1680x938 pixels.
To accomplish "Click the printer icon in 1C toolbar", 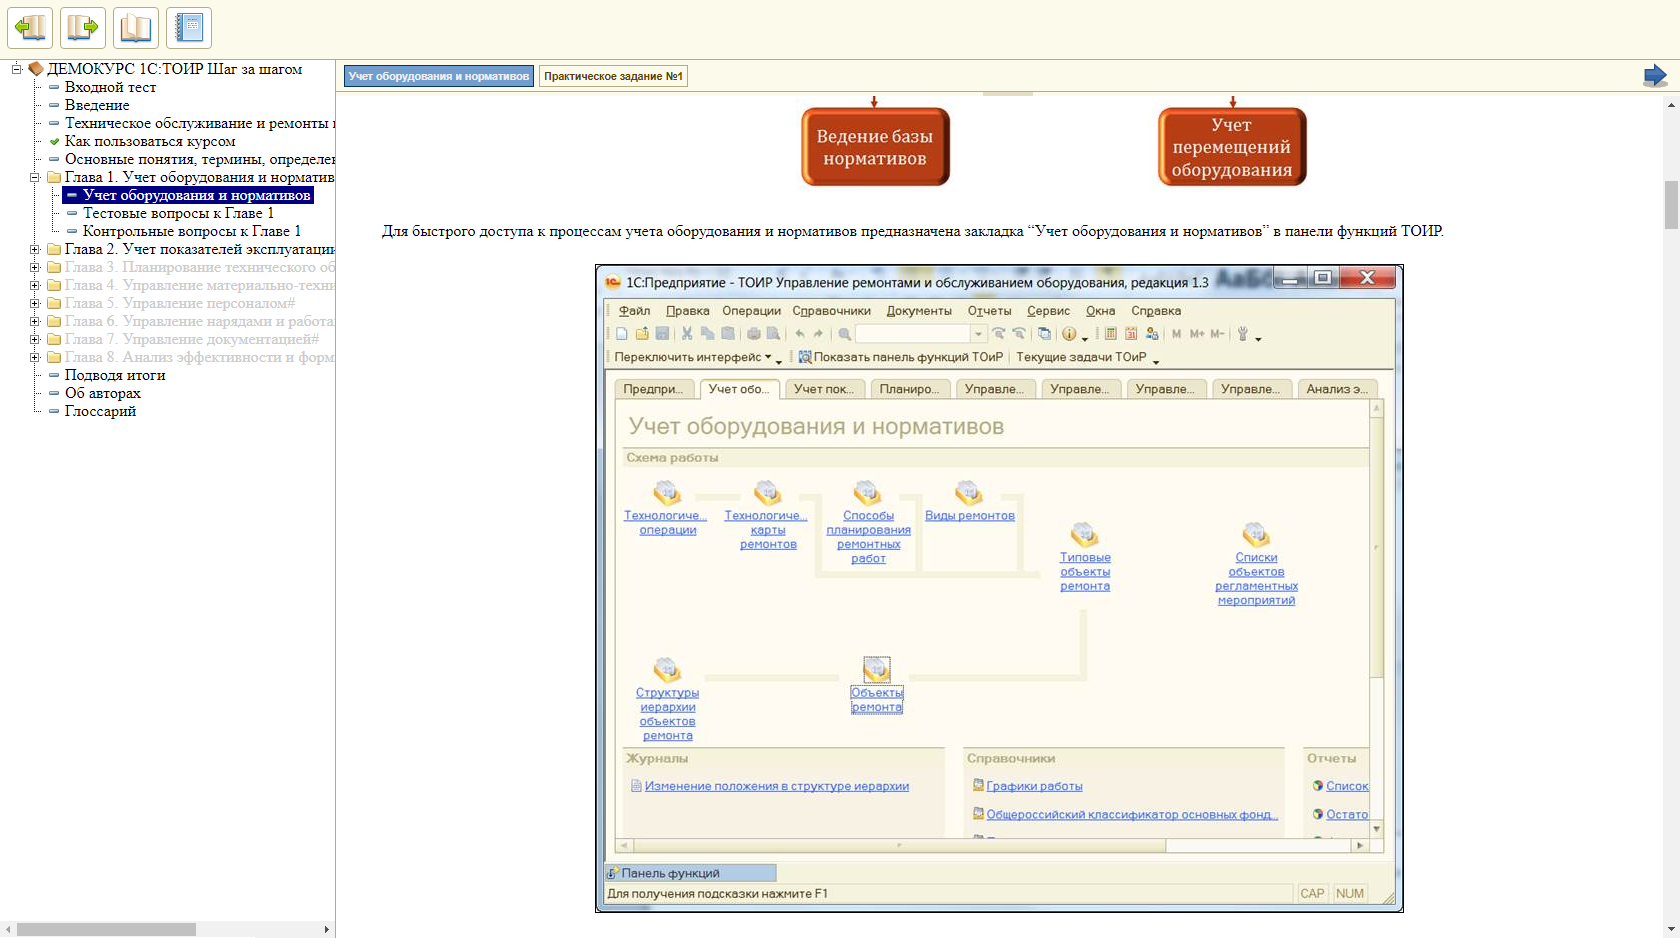I will tap(753, 334).
